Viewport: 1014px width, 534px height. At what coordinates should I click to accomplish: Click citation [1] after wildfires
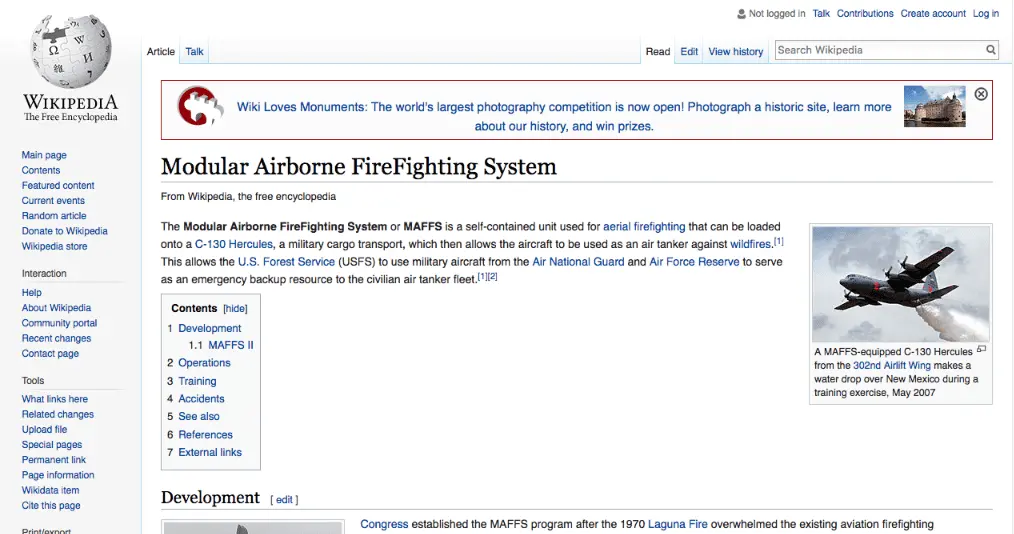[x=779, y=241]
